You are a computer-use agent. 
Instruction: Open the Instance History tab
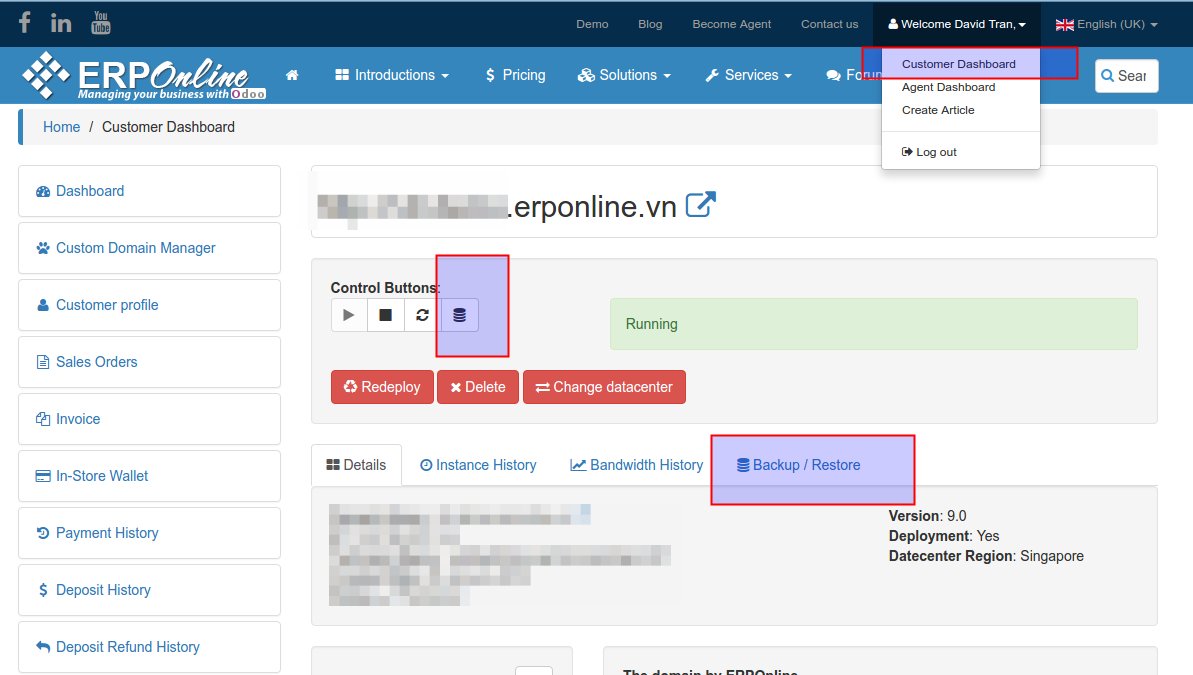click(x=478, y=465)
